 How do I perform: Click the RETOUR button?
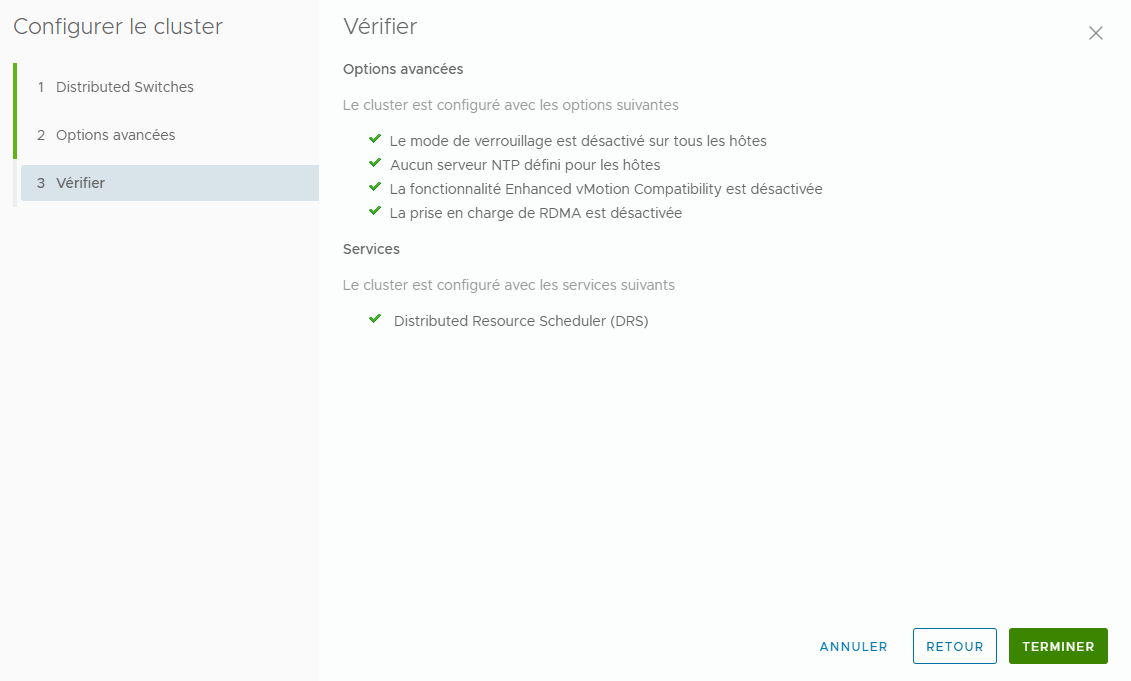pyautogui.click(x=954, y=646)
